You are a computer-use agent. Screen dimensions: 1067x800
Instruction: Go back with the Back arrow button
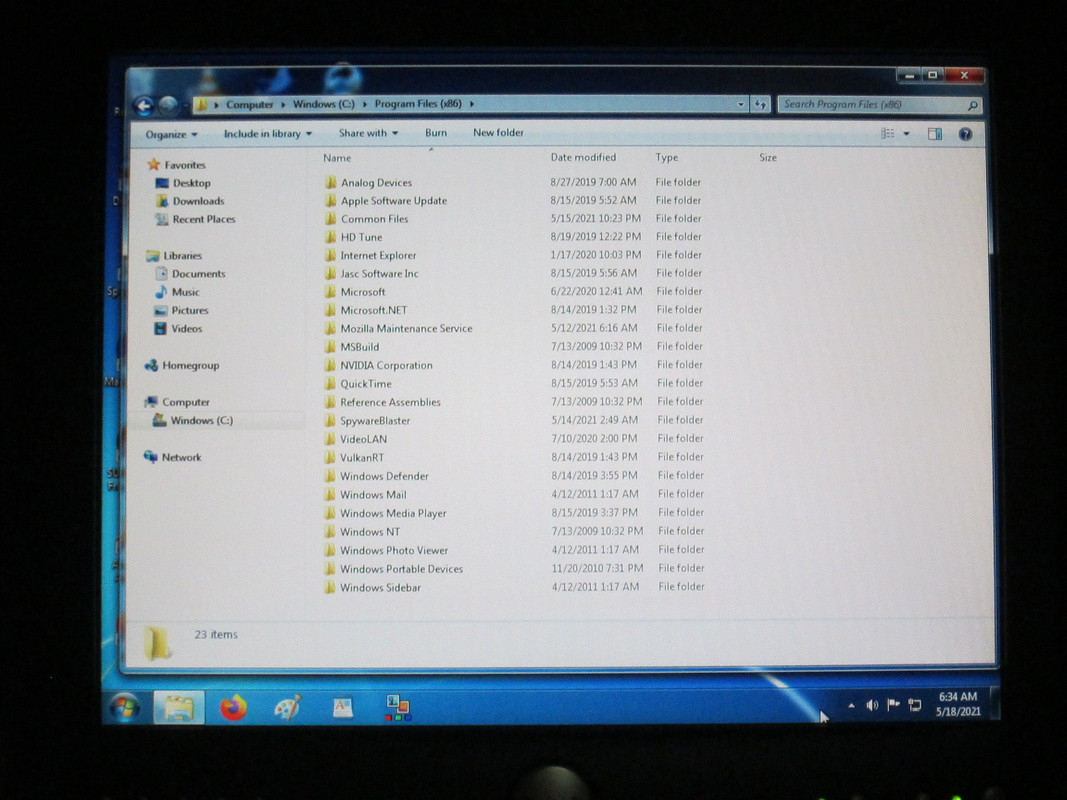click(144, 105)
